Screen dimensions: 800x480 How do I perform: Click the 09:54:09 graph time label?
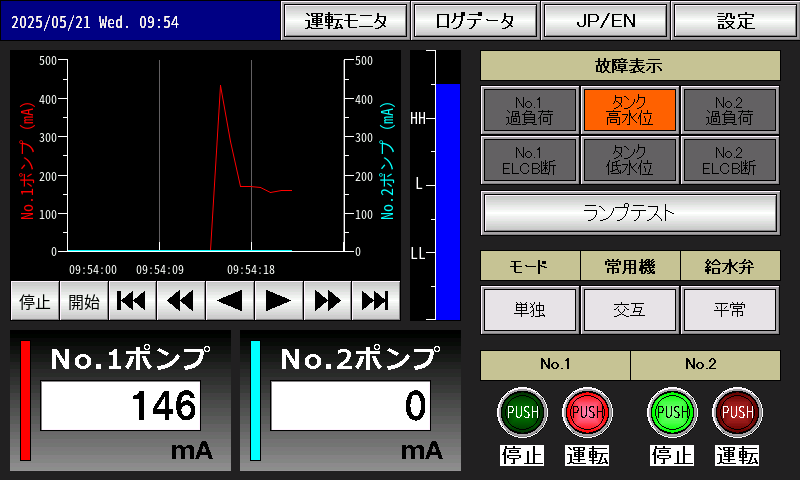click(x=160, y=270)
